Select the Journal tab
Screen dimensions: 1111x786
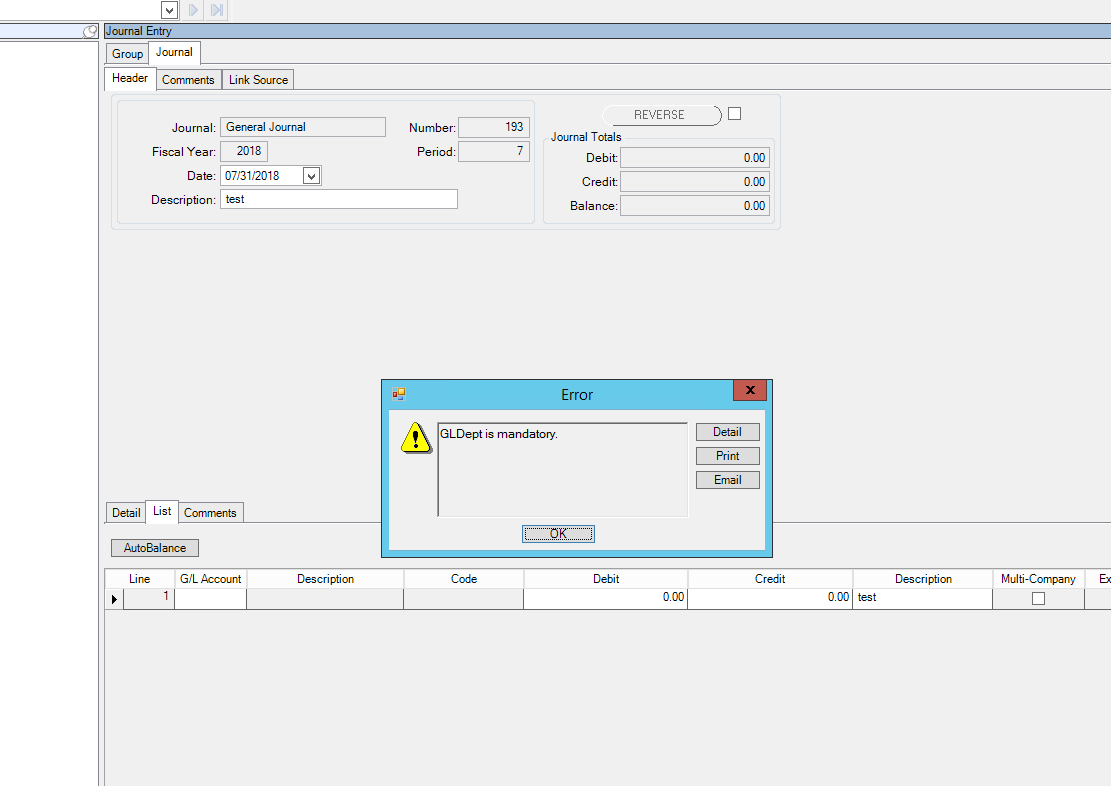[x=174, y=52]
